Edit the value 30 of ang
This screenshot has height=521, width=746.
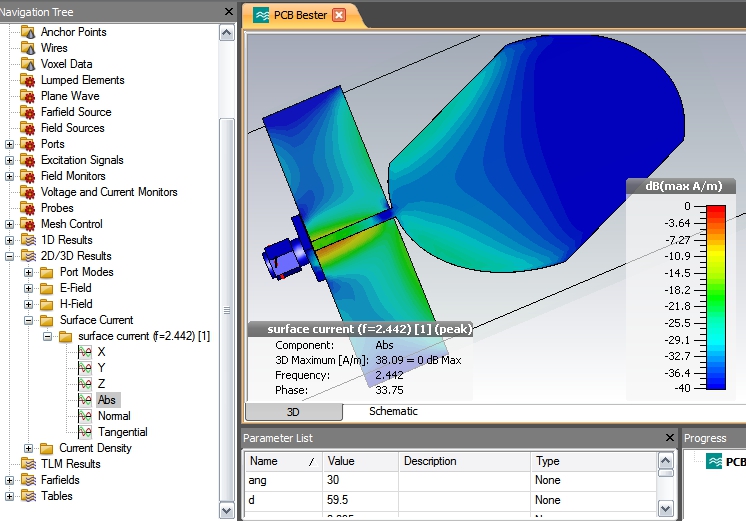[360, 481]
